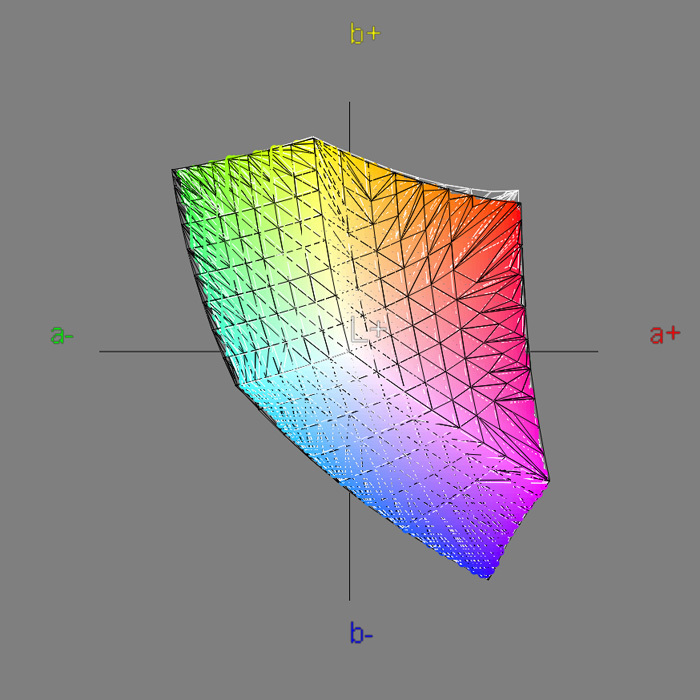This screenshot has width=700, height=700.
Task: Click the blue b- axis label
Action: click(361, 633)
